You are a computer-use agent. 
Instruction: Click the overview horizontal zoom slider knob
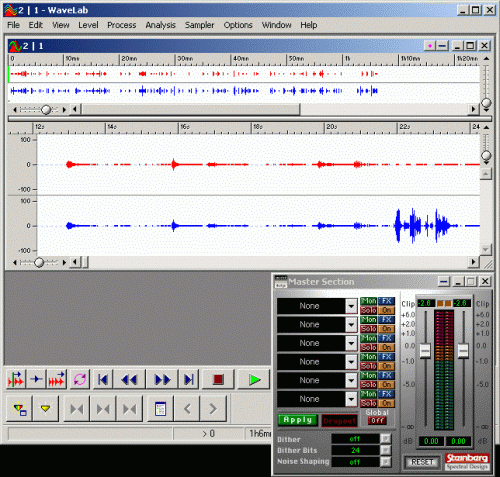[46, 109]
